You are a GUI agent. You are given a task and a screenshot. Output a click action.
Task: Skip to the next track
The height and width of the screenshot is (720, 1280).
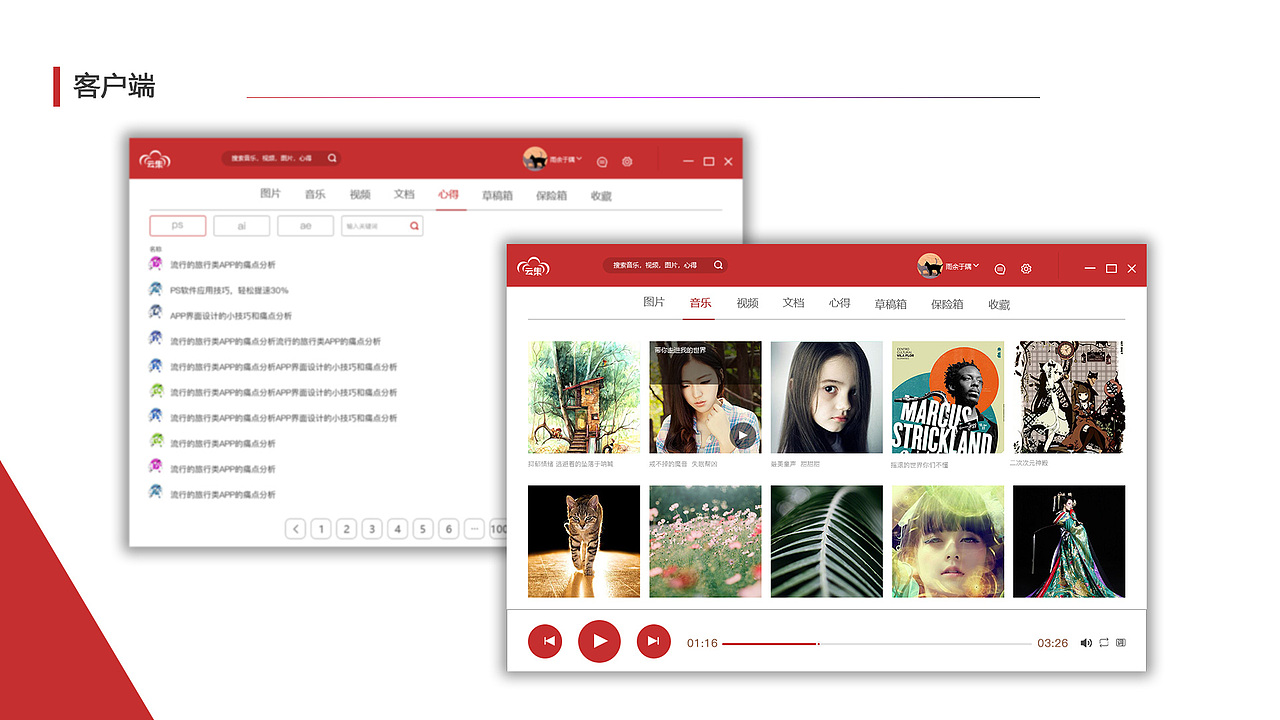pos(654,641)
